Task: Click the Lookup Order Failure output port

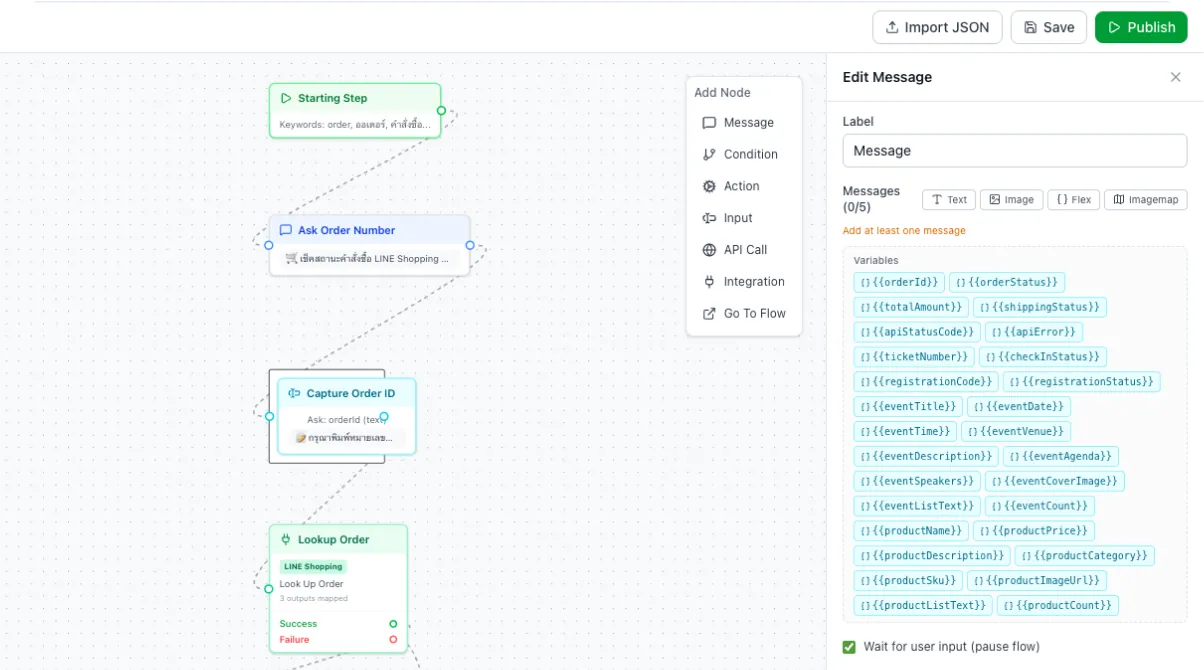Action: click(393, 640)
